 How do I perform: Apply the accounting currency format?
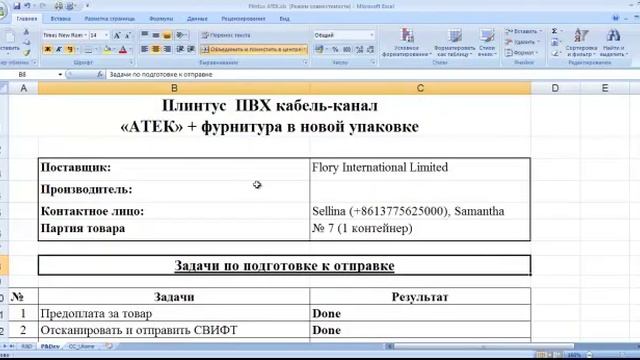(319, 49)
